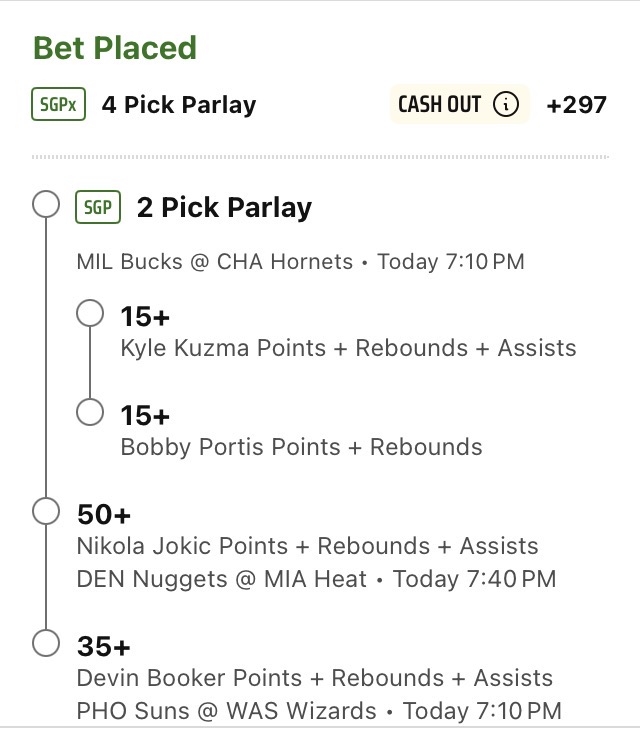This screenshot has height=747, width=640.
Task: Tap Nikola Jokic Points + Rebounds + Assists
Action: click(x=307, y=546)
